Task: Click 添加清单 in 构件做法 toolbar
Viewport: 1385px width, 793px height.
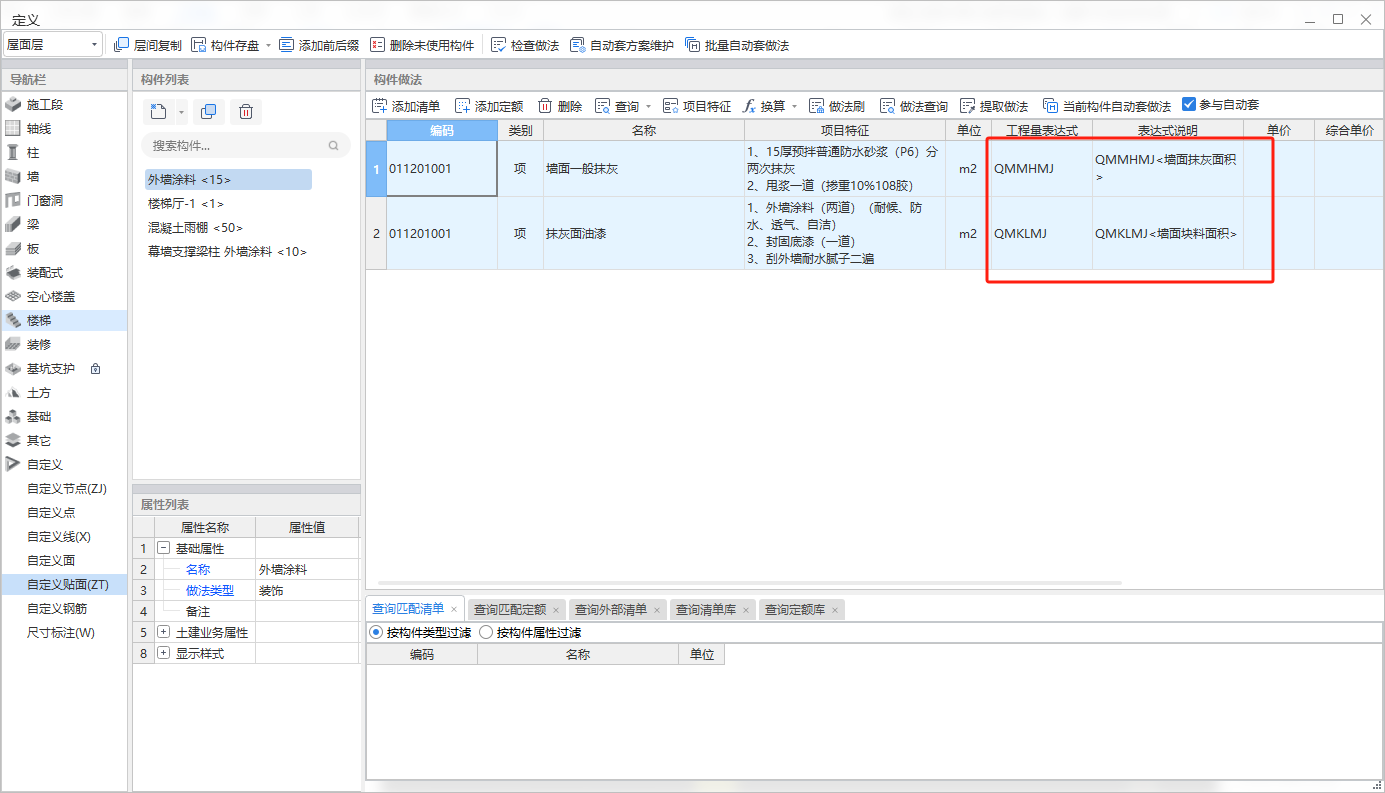Action: click(x=406, y=105)
